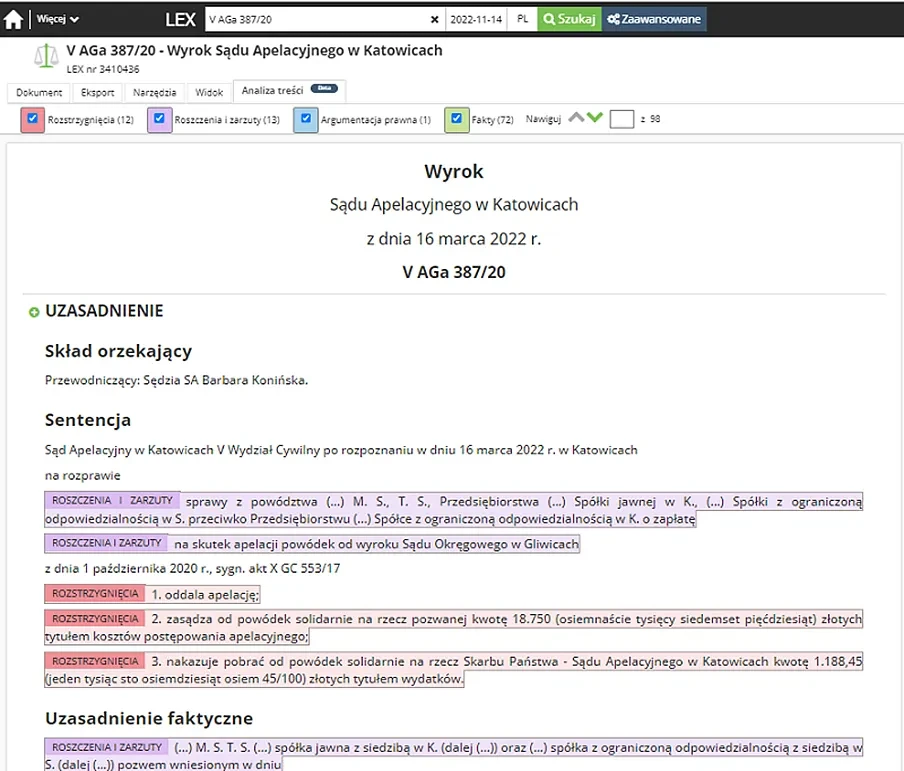Go to the LEX home page icon

click(x=13, y=19)
